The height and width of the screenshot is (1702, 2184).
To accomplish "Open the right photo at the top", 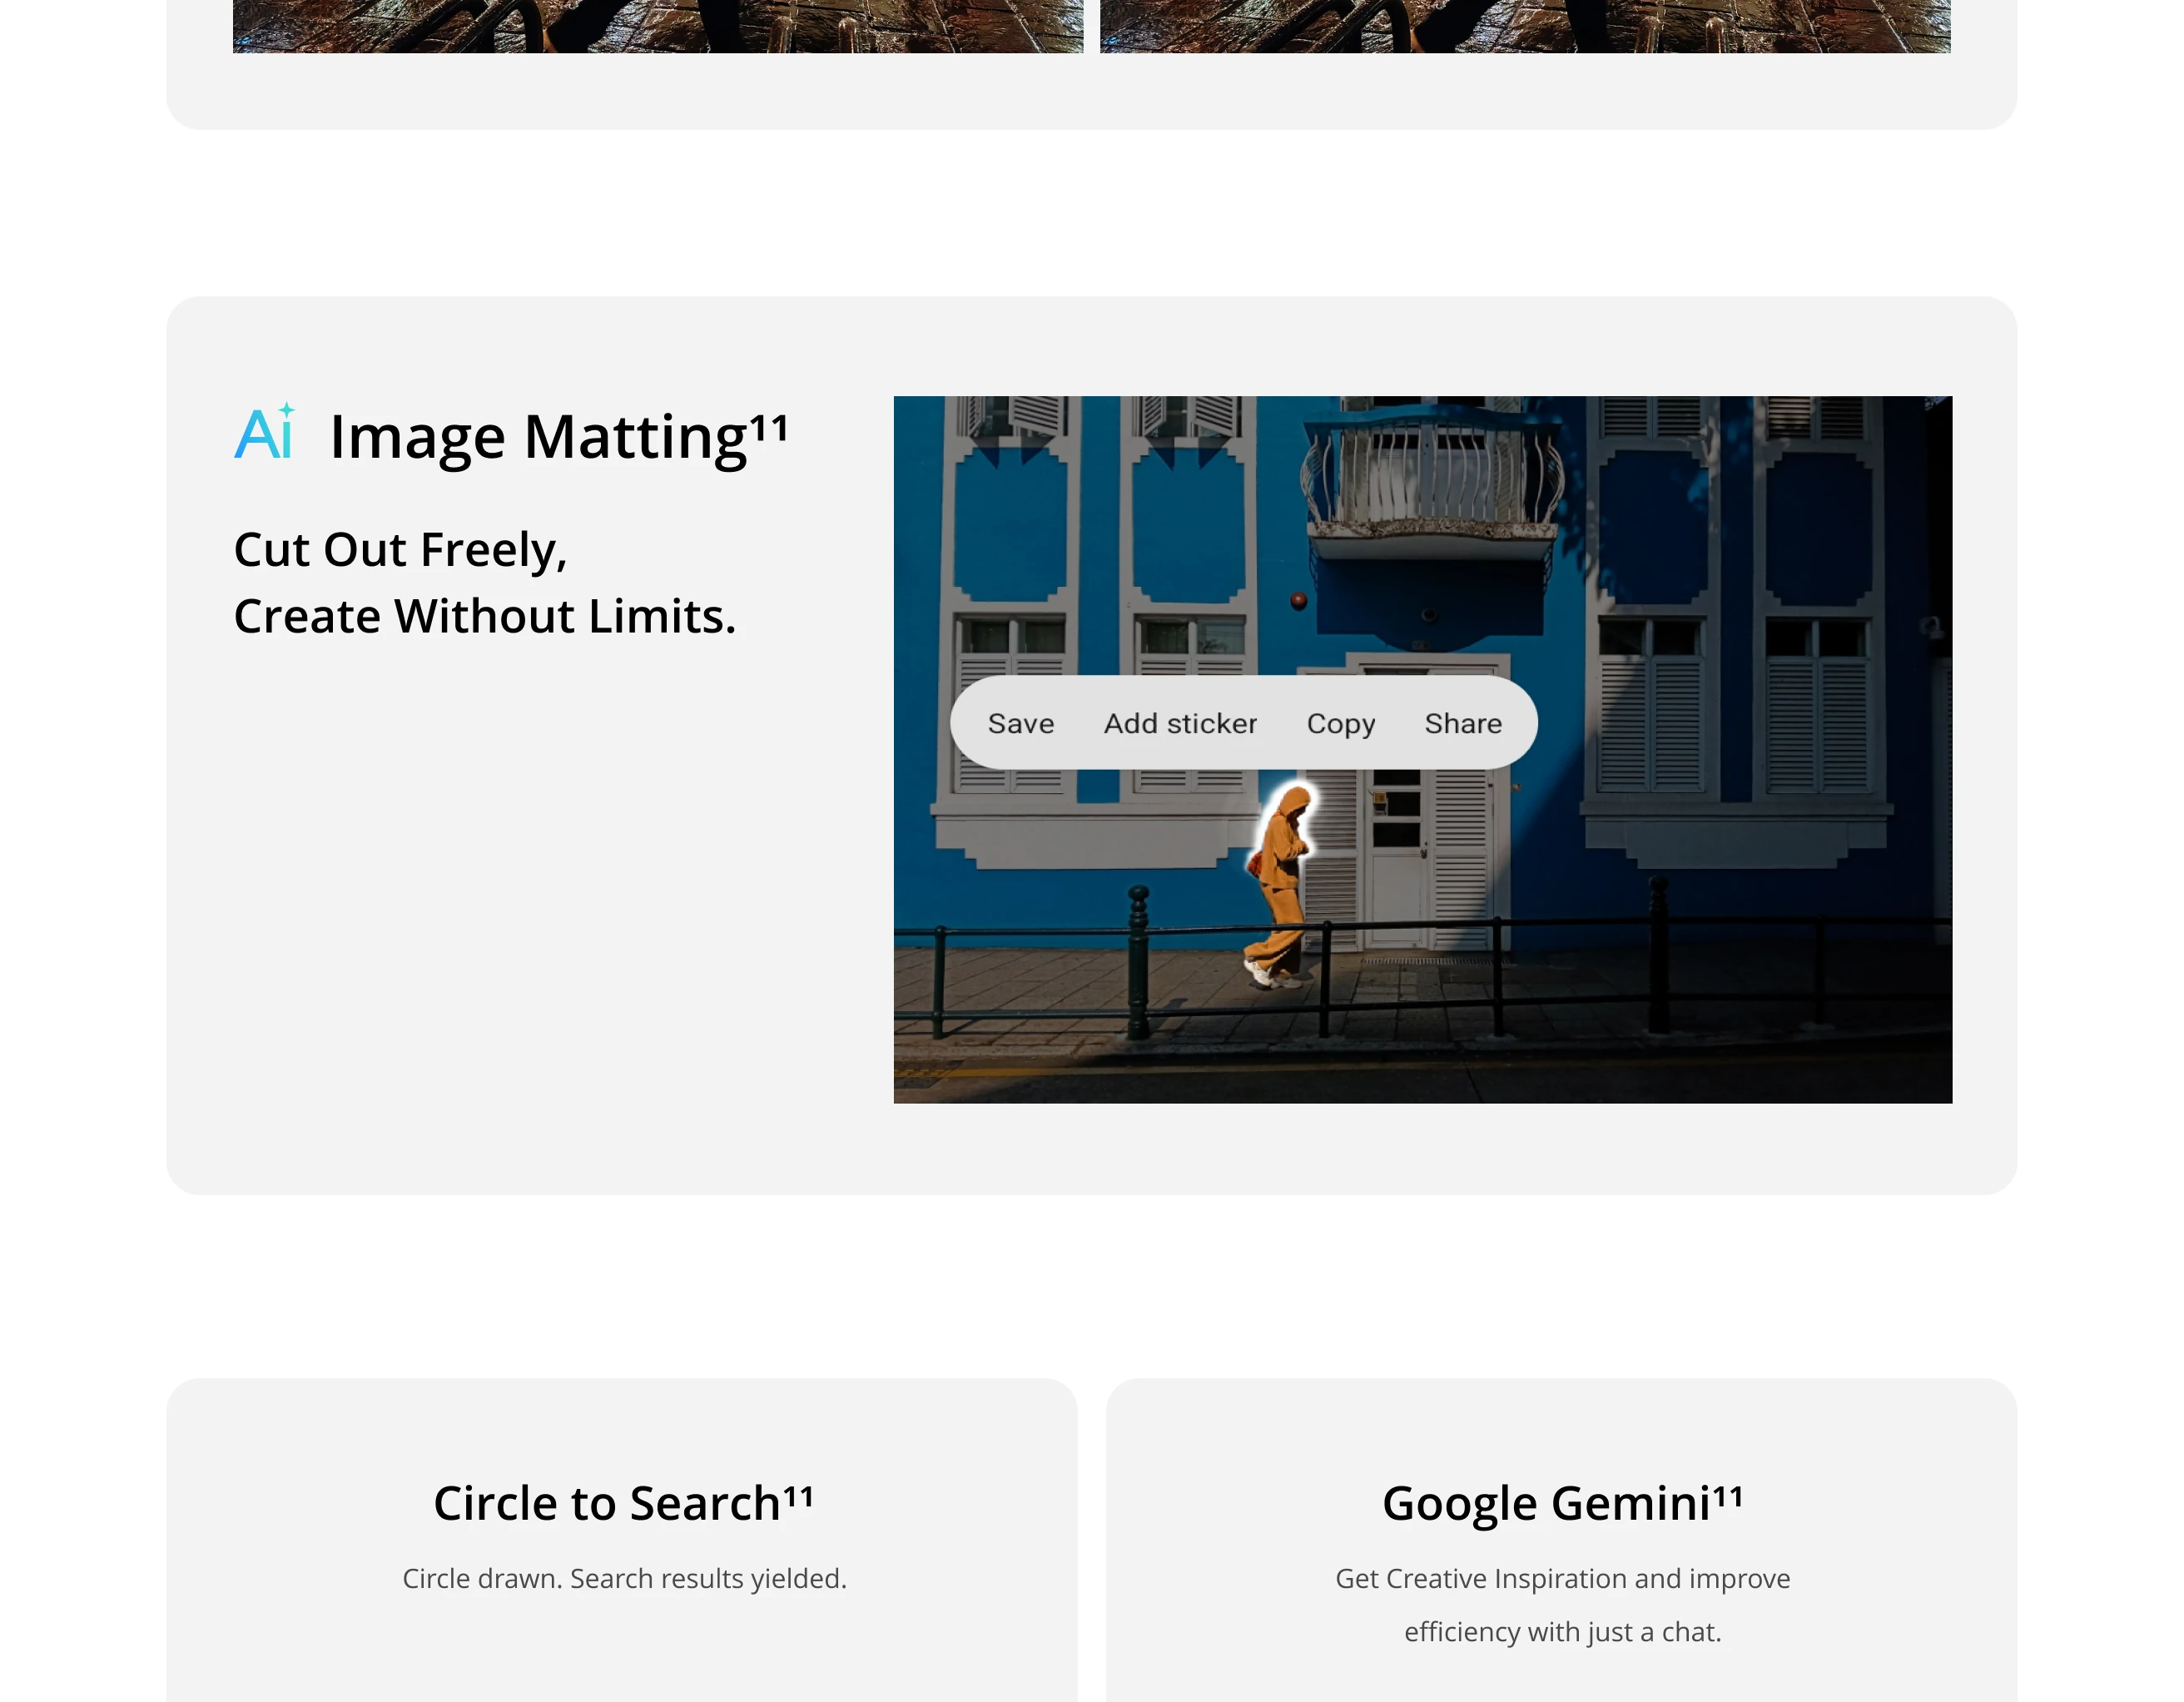I will pyautogui.click(x=1525, y=26).
